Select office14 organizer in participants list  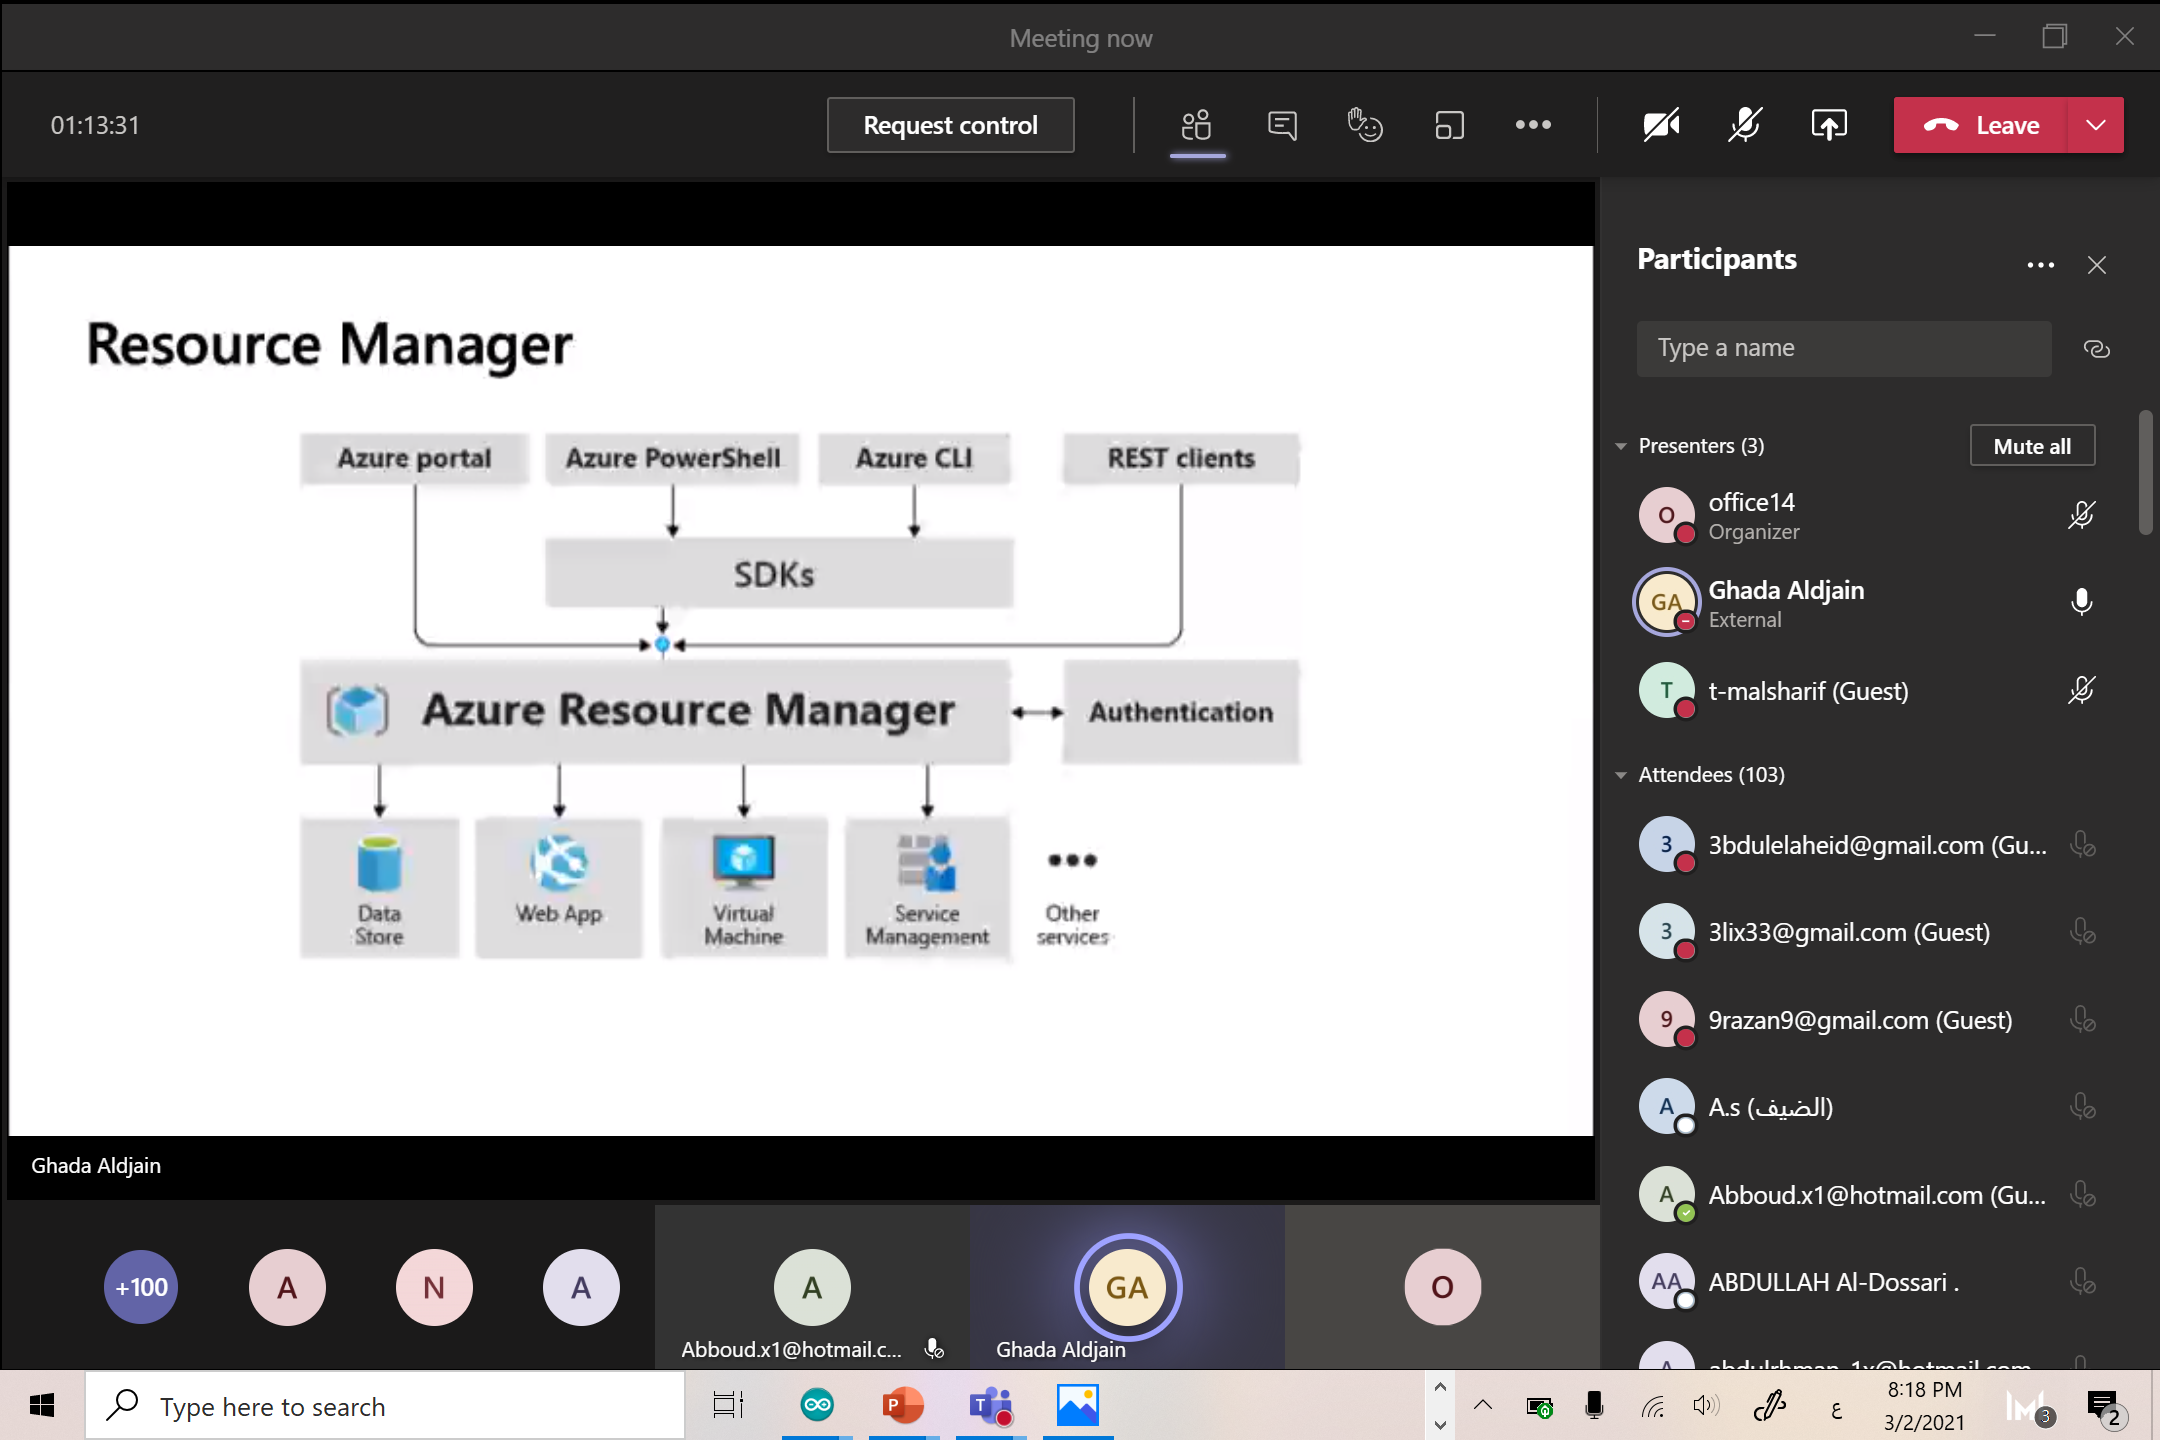point(1752,516)
